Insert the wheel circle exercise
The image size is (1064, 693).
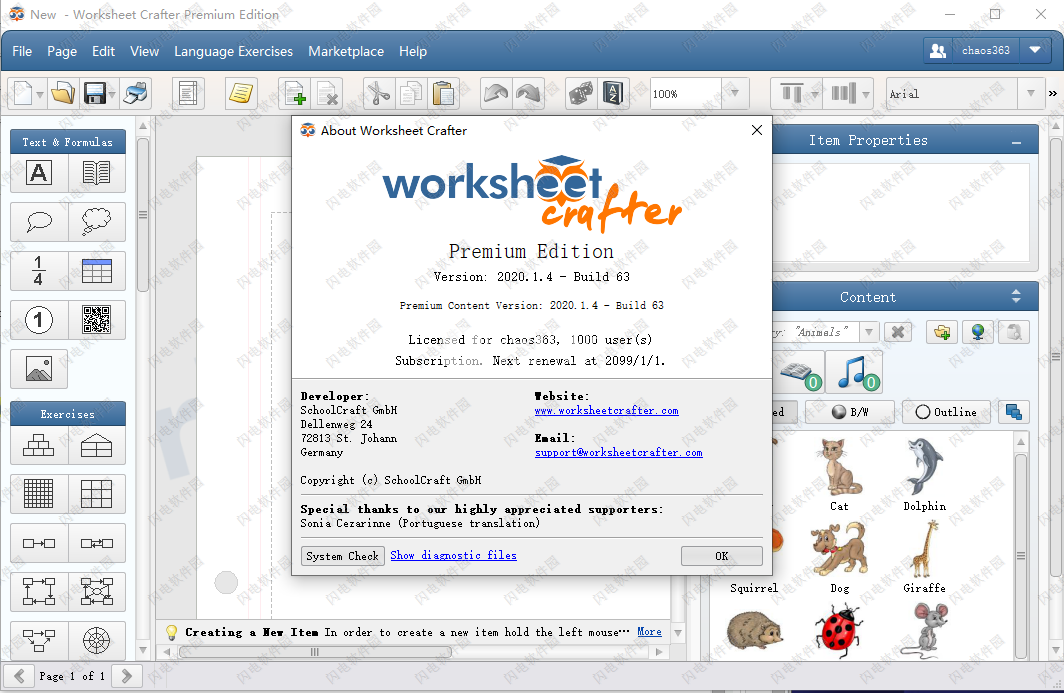pyautogui.click(x=96, y=640)
